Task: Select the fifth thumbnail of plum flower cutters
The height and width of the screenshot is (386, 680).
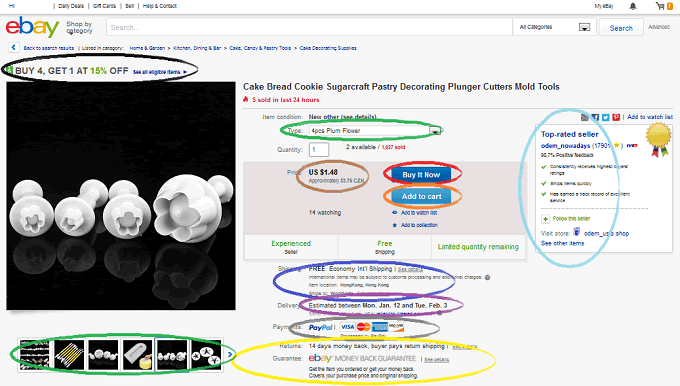Action: click(x=172, y=355)
